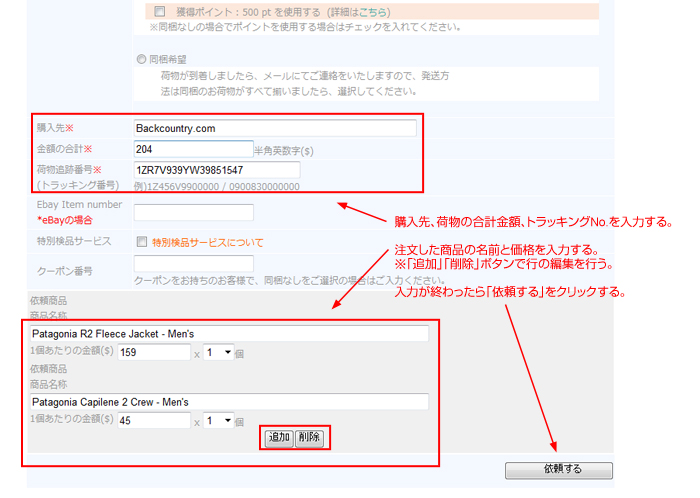Click the Patagonia Capilene 2 Crew name field
This screenshot has width=700, height=498.
click(x=228, y=401)
